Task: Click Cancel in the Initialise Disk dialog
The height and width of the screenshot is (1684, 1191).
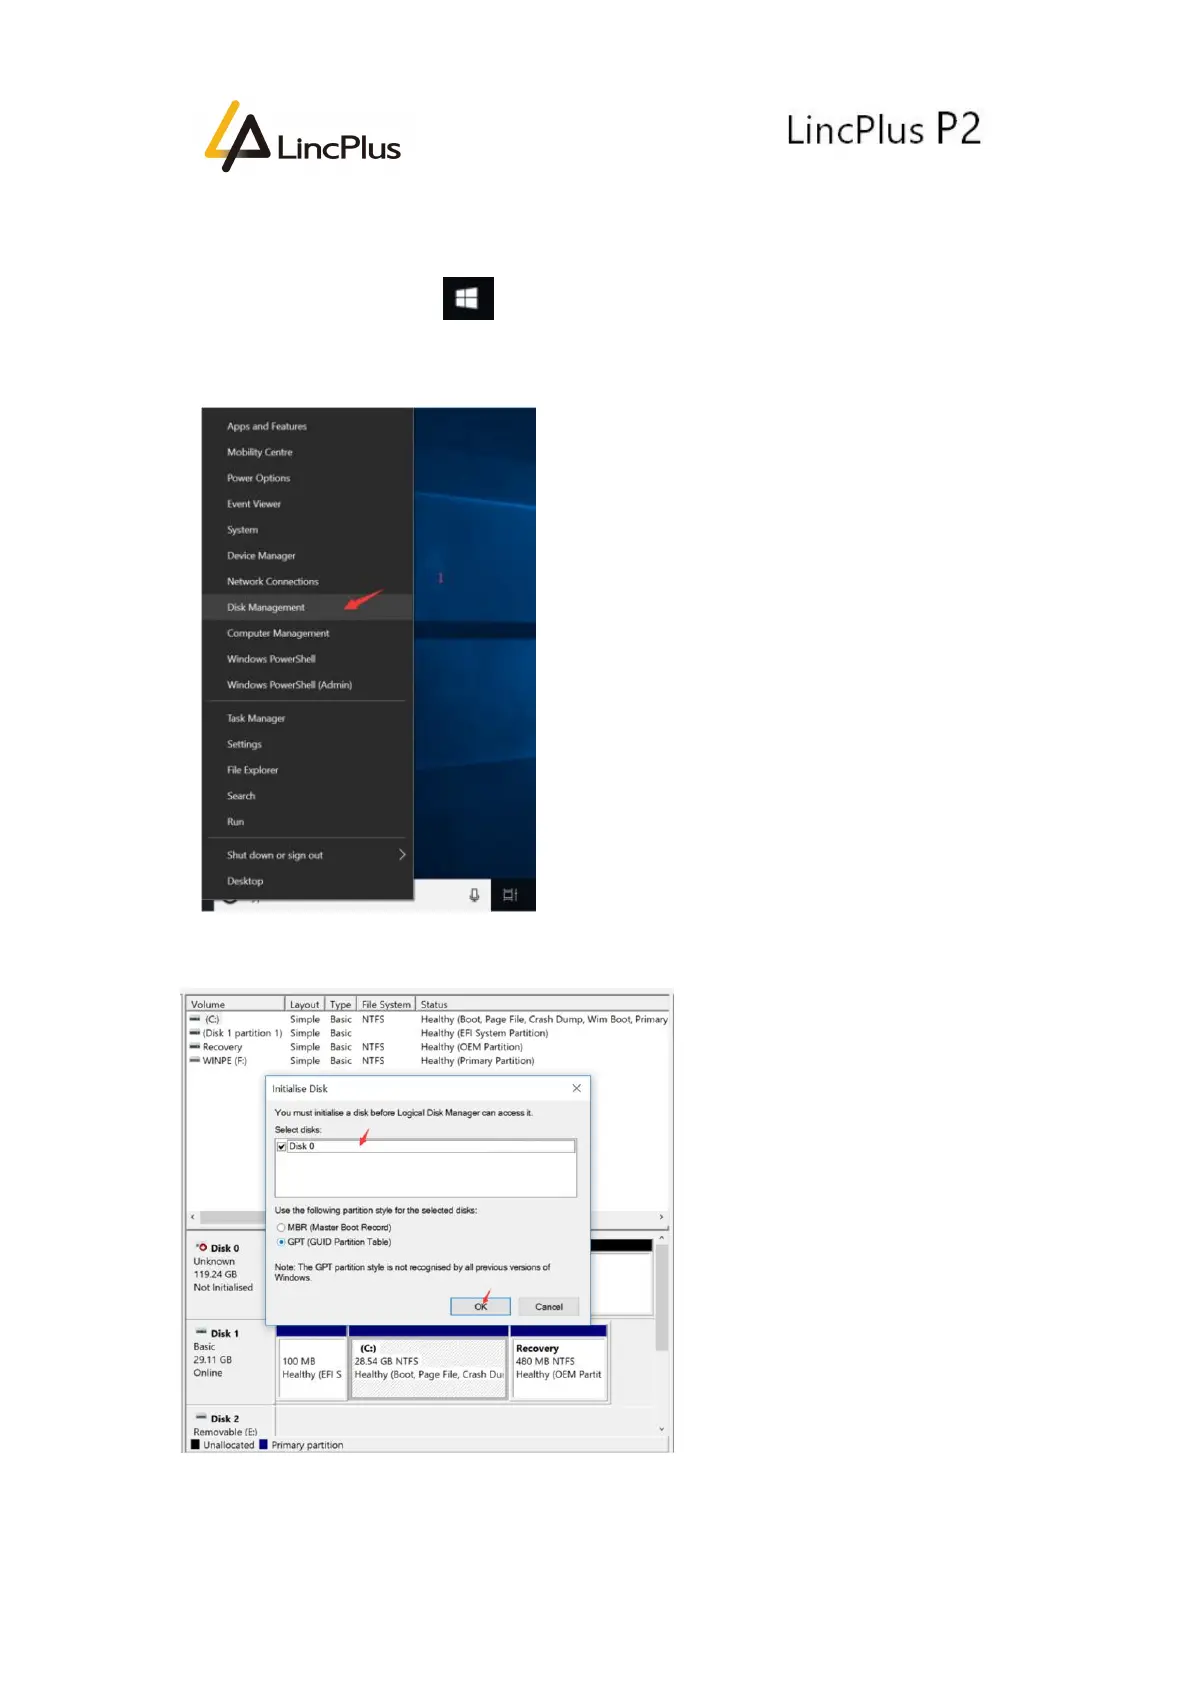Action: pos(549,1306)
